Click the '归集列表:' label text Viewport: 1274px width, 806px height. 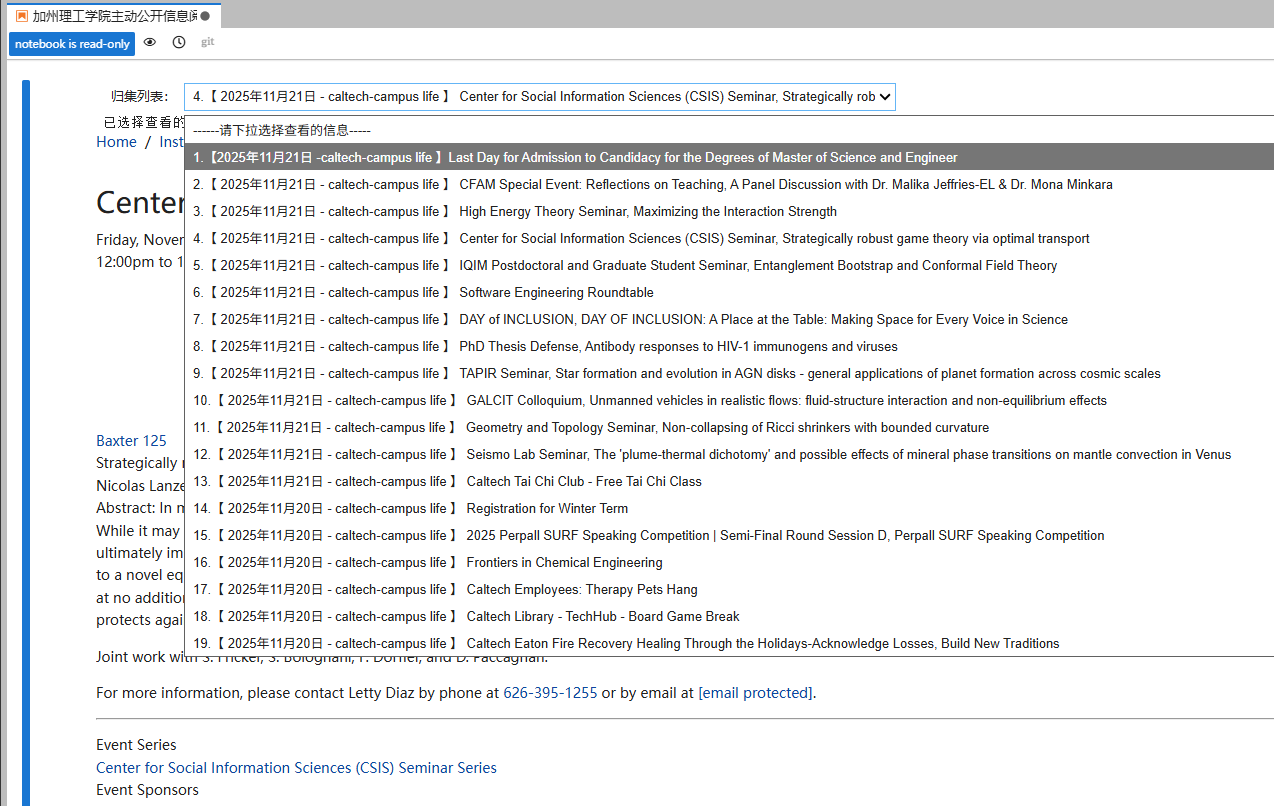click(140, 97)
